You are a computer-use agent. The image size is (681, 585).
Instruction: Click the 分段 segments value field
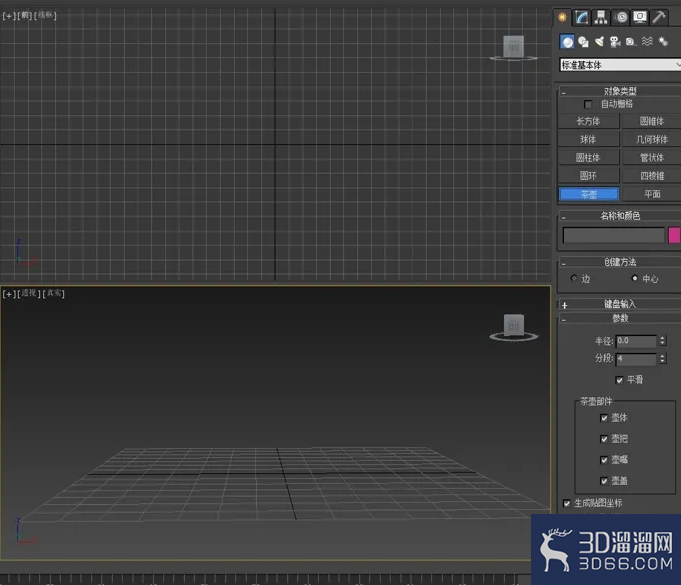click(636, 359)
